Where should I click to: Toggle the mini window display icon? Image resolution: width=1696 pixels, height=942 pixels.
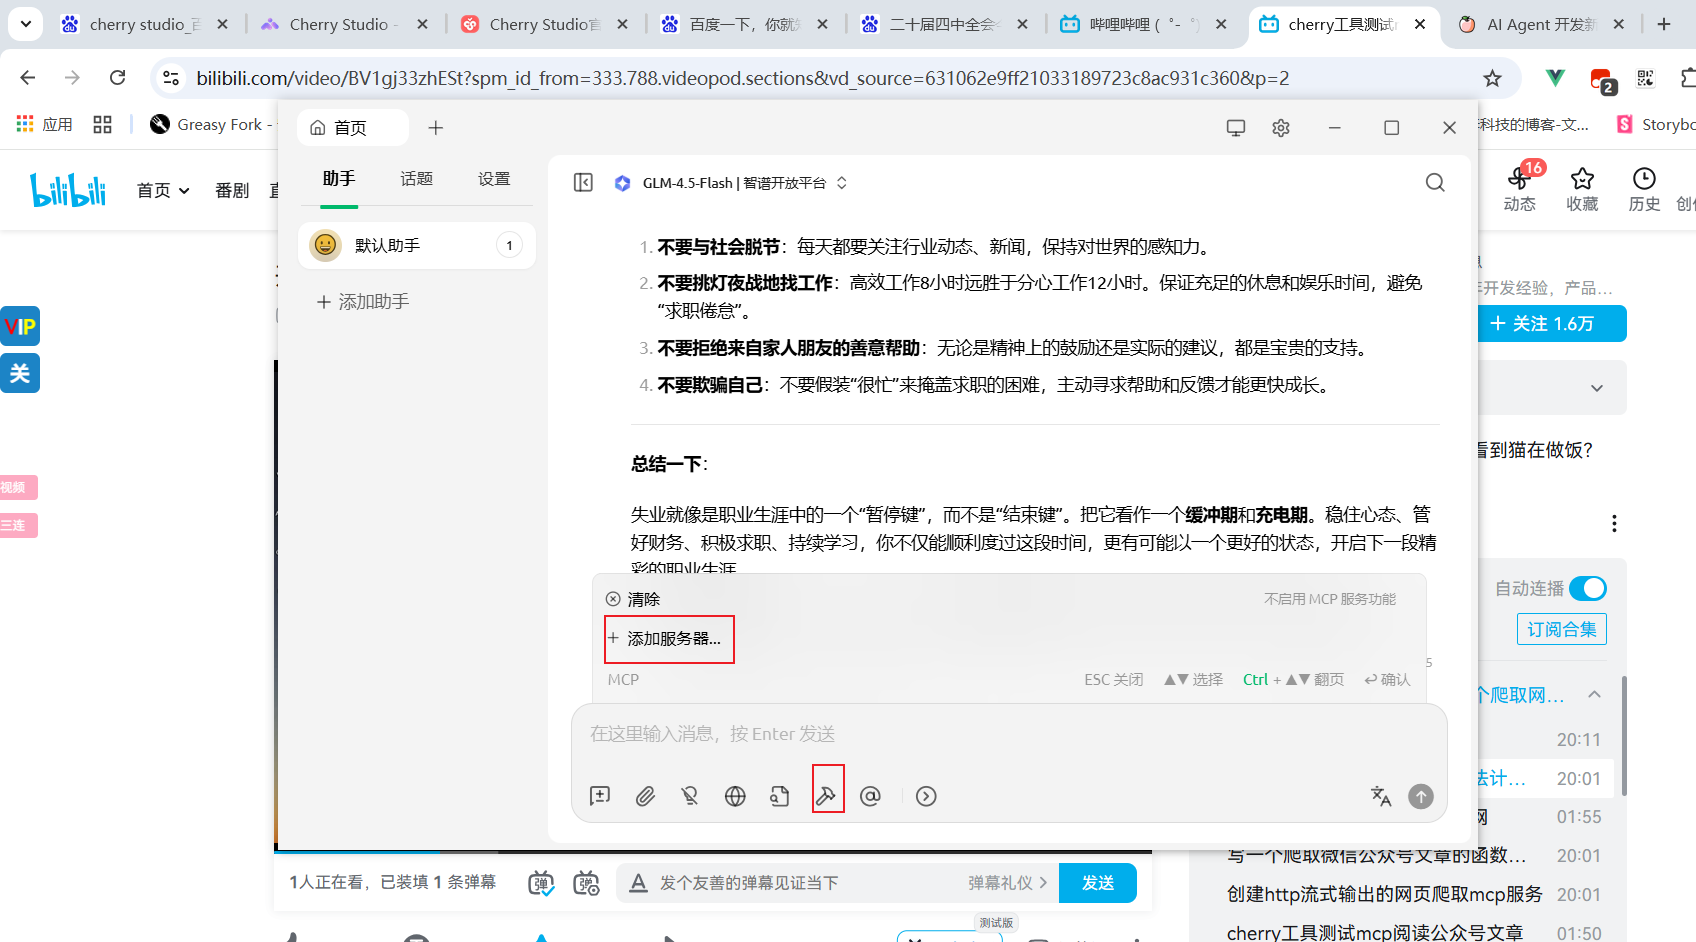[1236, 127]
